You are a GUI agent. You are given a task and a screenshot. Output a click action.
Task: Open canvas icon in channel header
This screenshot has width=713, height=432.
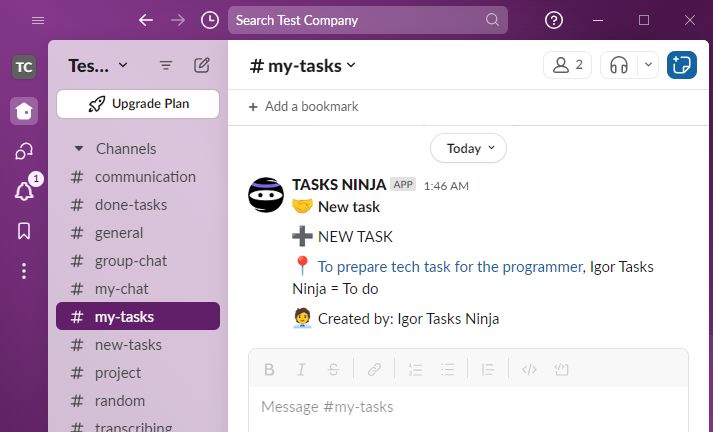682,65
